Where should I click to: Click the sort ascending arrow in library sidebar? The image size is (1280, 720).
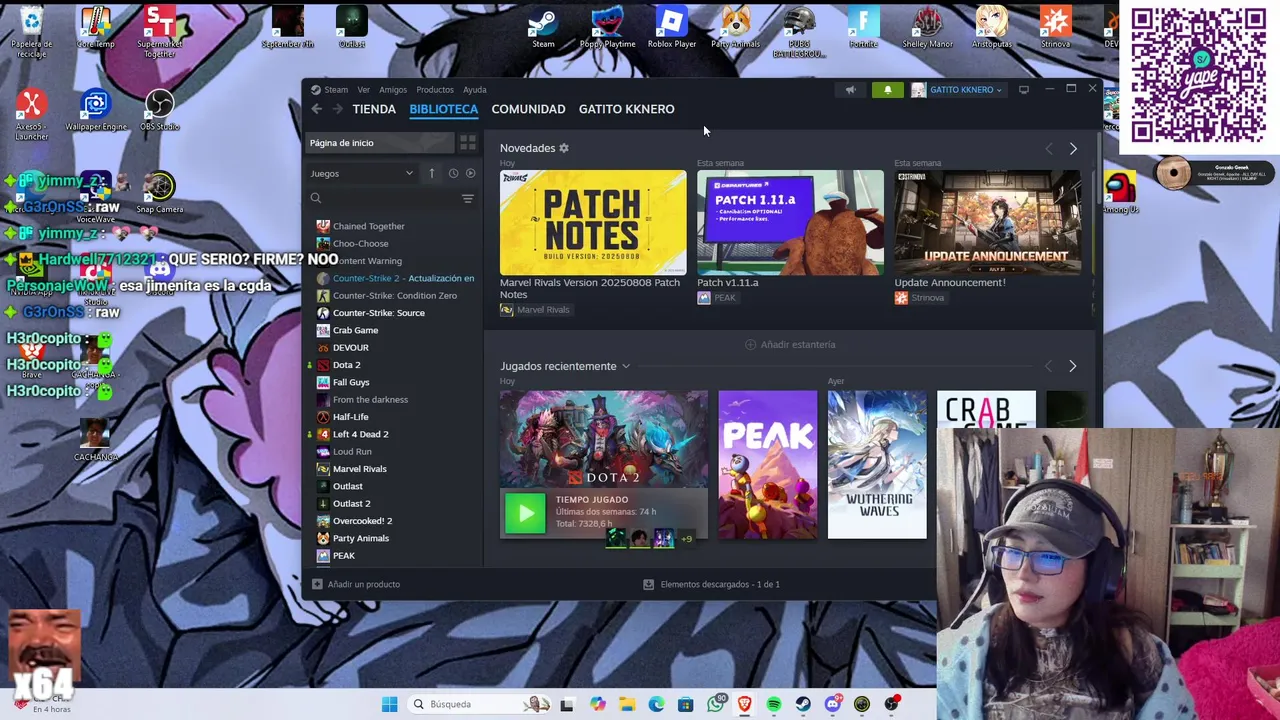pyautogui.click(x=432, y=173)
